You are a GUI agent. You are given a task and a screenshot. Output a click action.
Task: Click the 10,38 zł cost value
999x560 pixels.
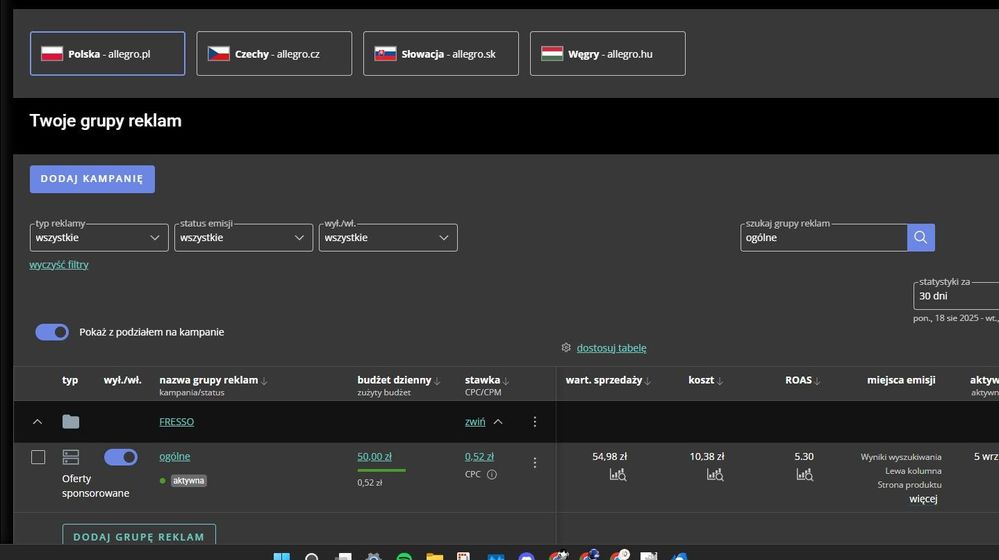(x=707, y=456)
